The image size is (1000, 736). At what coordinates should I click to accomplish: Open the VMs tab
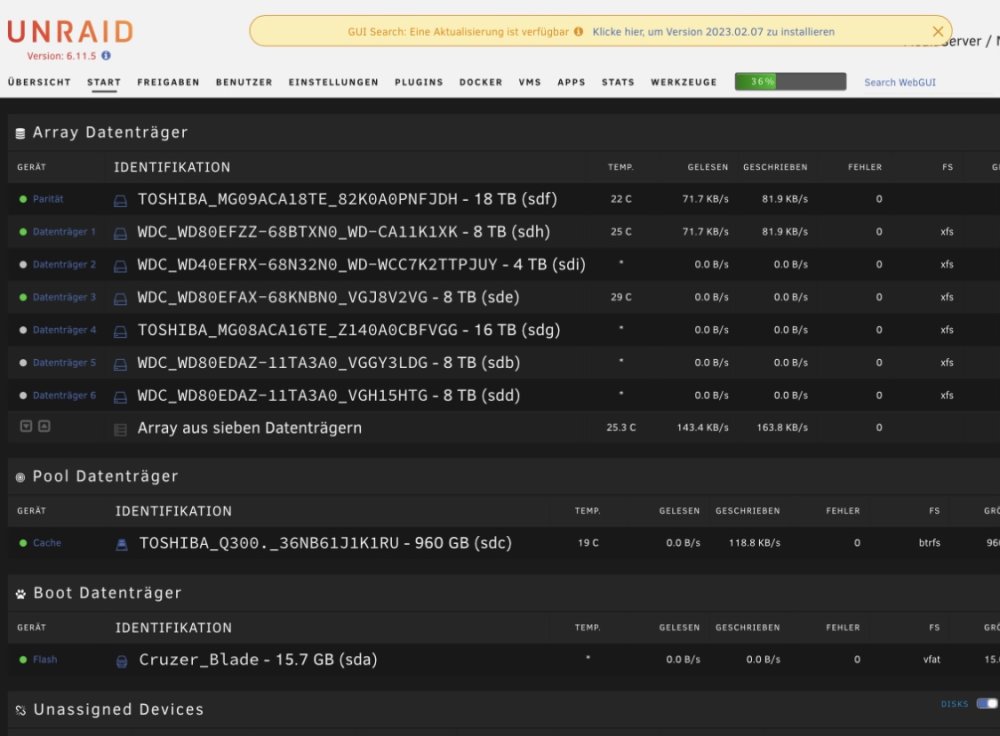point(529,82)
